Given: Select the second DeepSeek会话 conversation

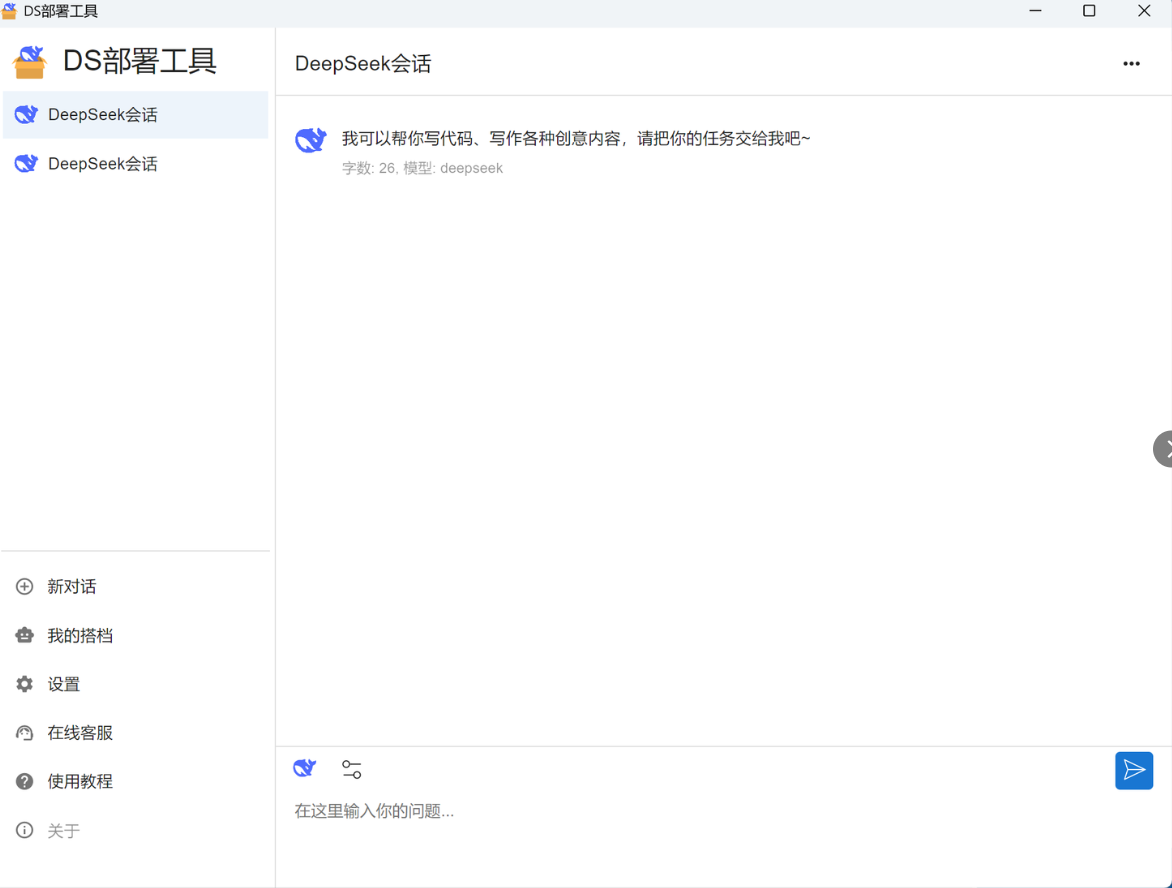Looking at the screenshot, I should click(135, 164).
